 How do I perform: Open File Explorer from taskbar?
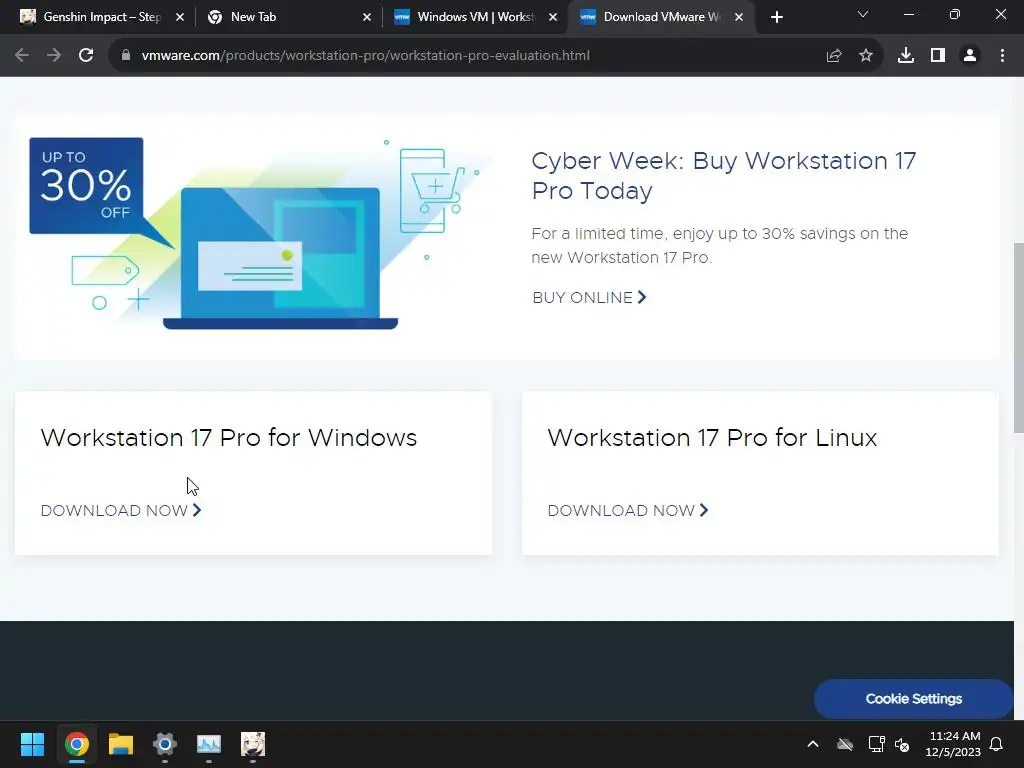click(x=121, y=744)
